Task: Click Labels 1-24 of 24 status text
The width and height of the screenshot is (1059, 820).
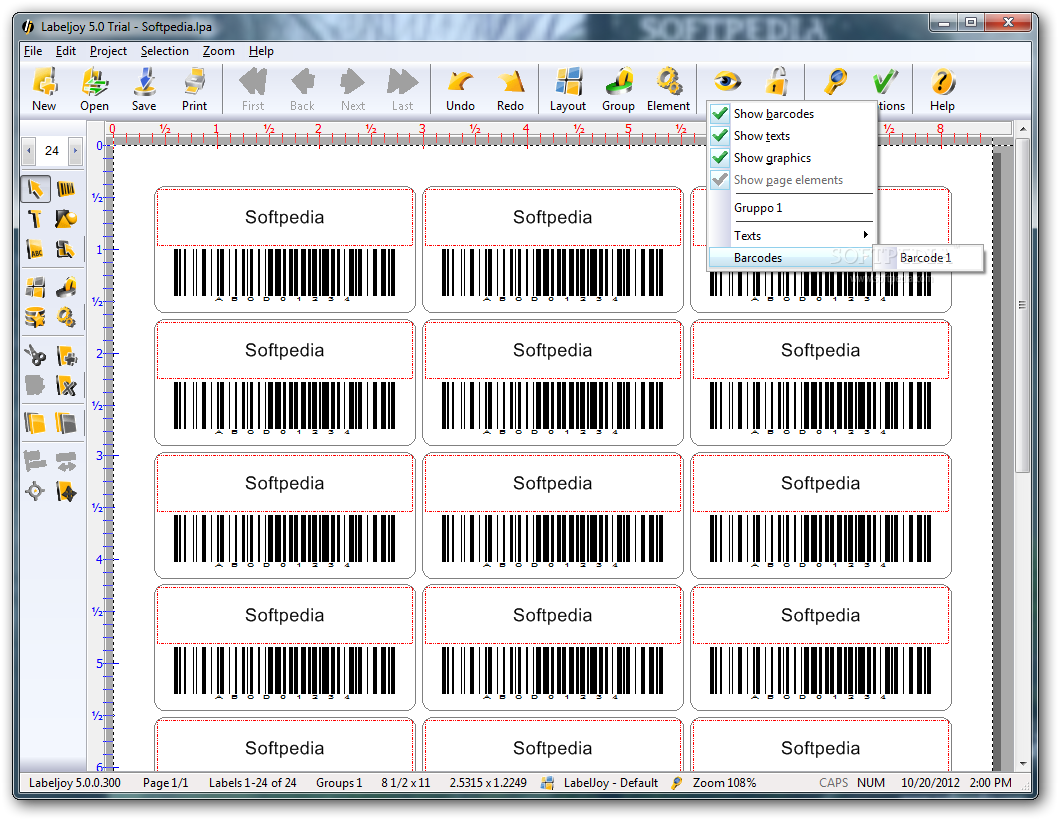Action: (x=253, y=783)
